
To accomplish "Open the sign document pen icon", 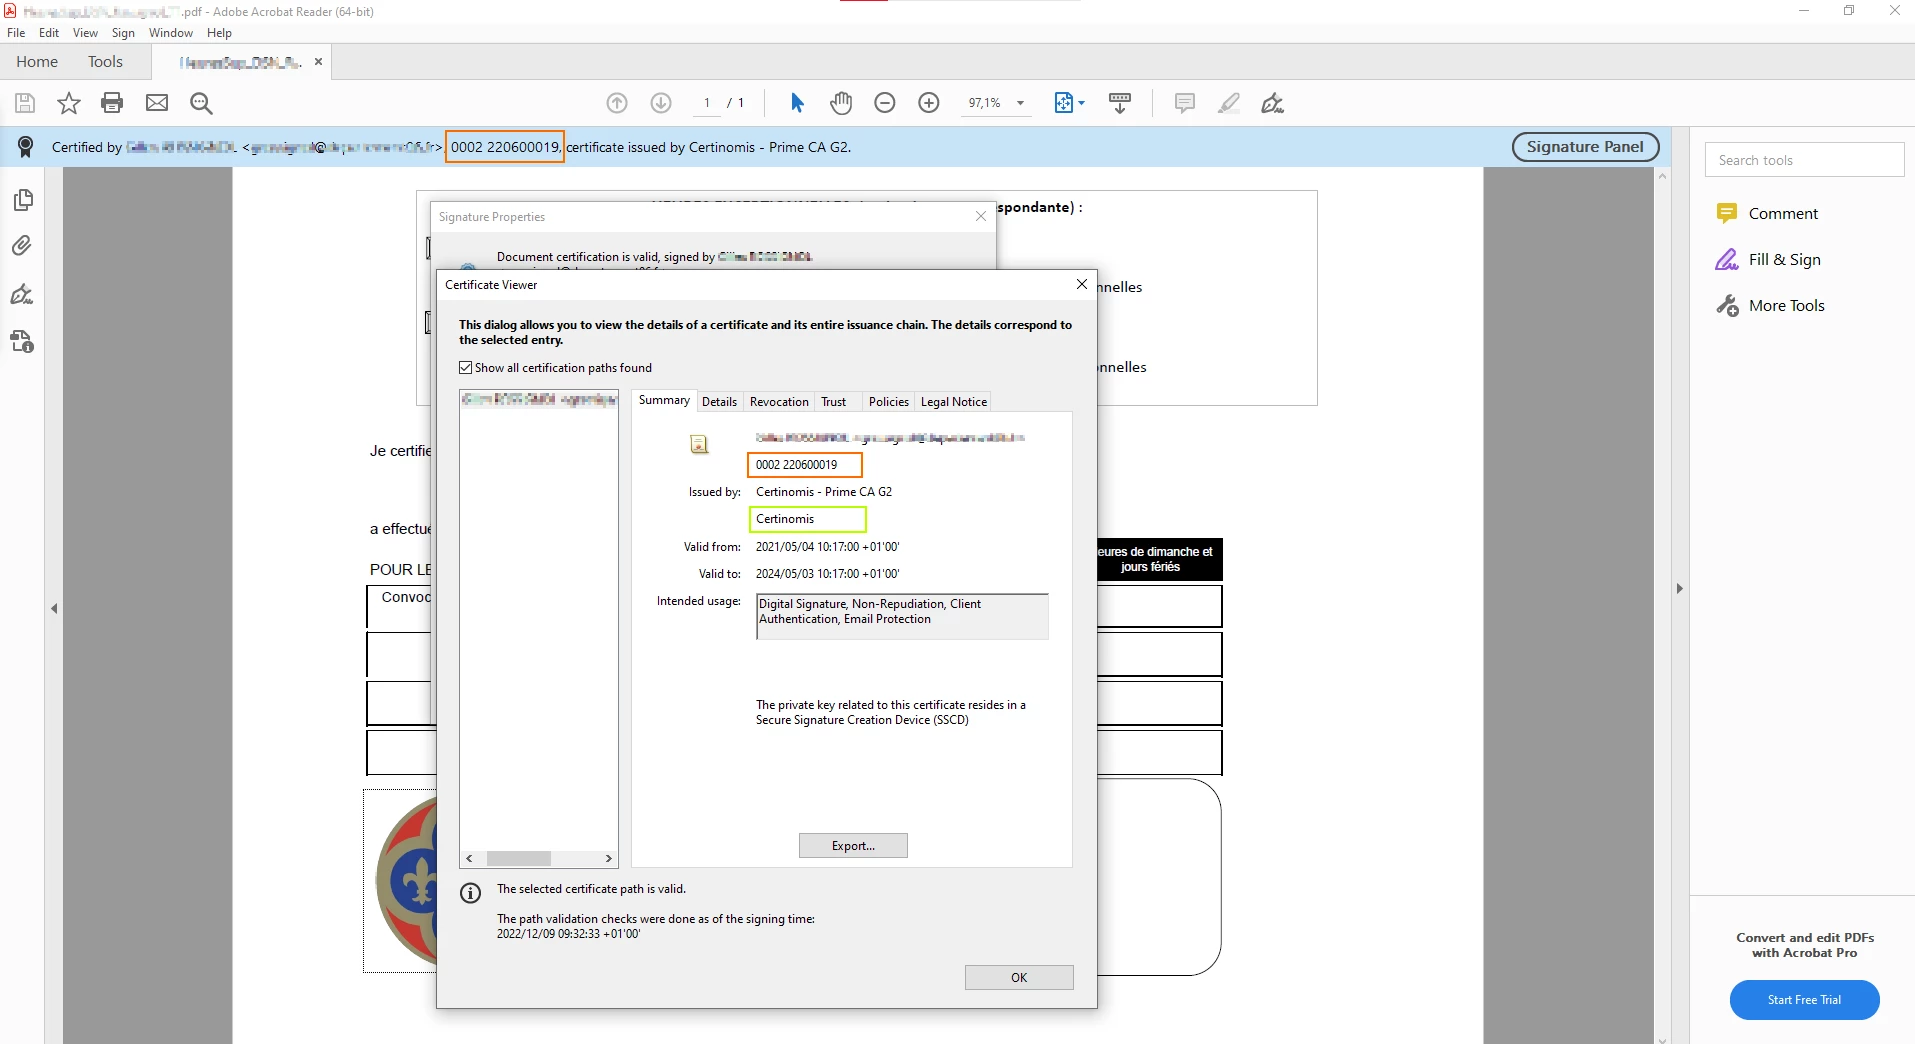I will point(1272,103).
